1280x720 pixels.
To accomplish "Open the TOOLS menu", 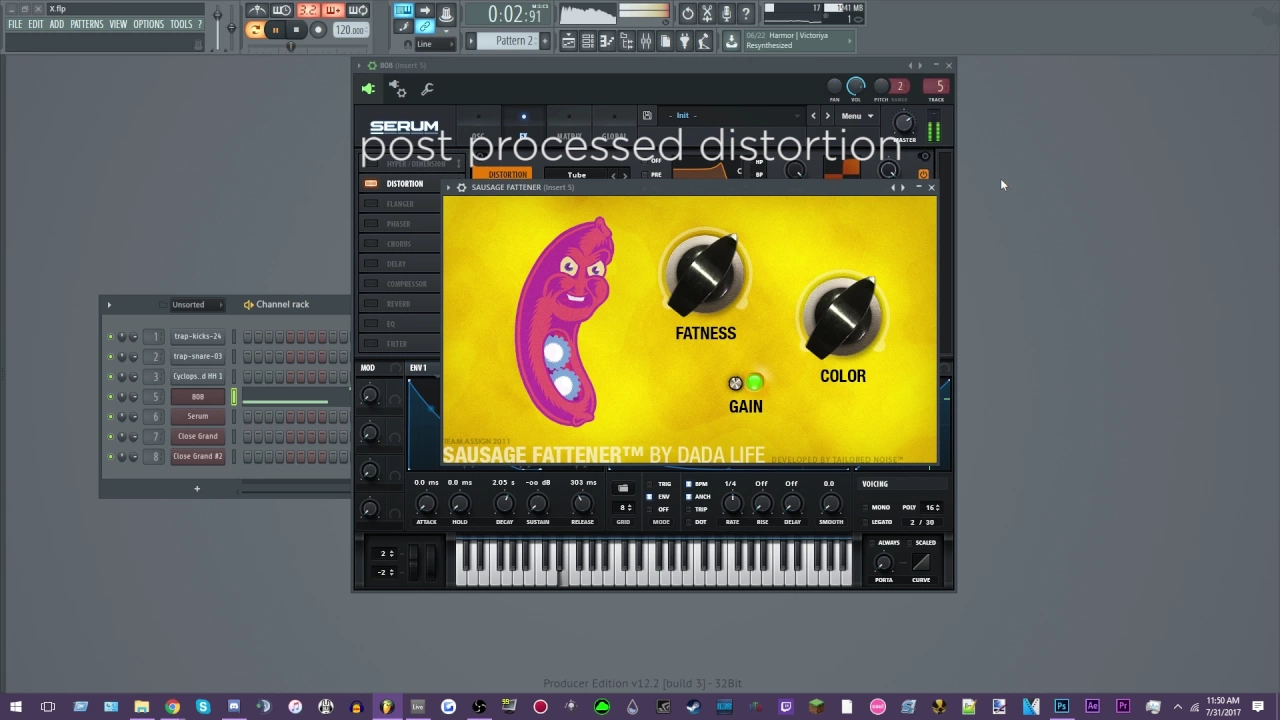I will pos(181,24).
